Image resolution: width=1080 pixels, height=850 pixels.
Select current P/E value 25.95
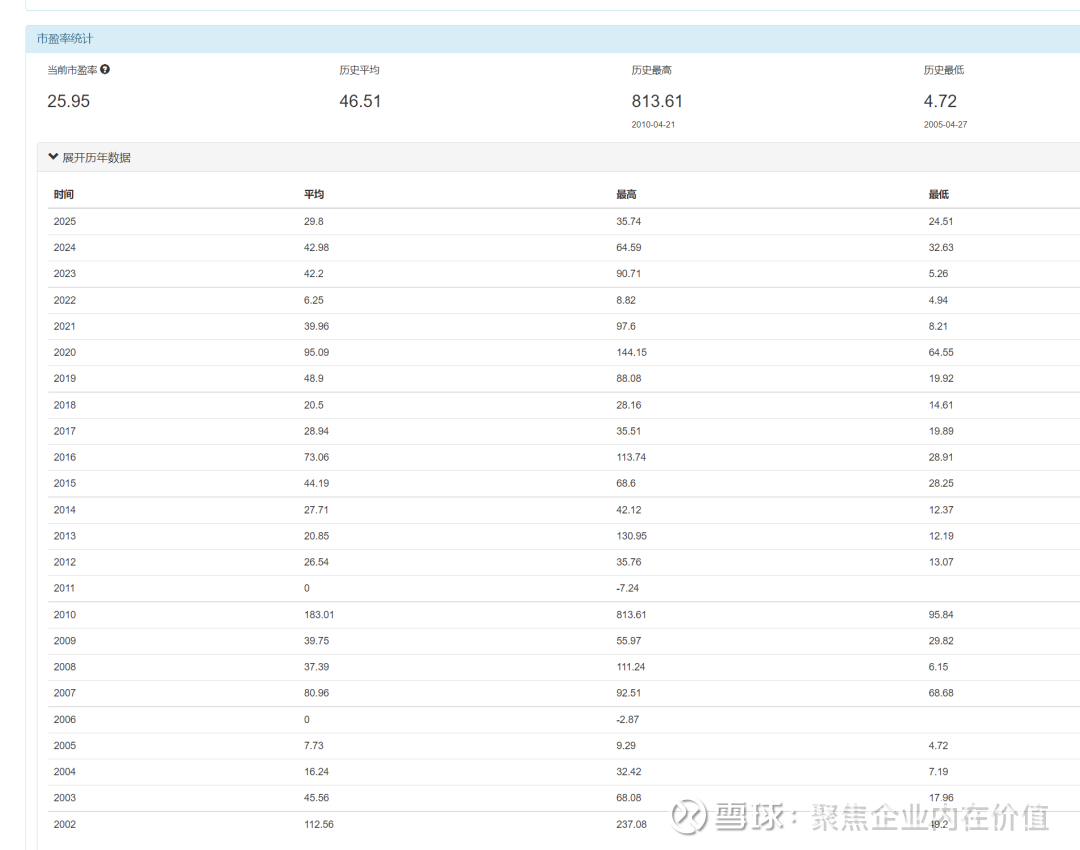click(x=68, y=101)
